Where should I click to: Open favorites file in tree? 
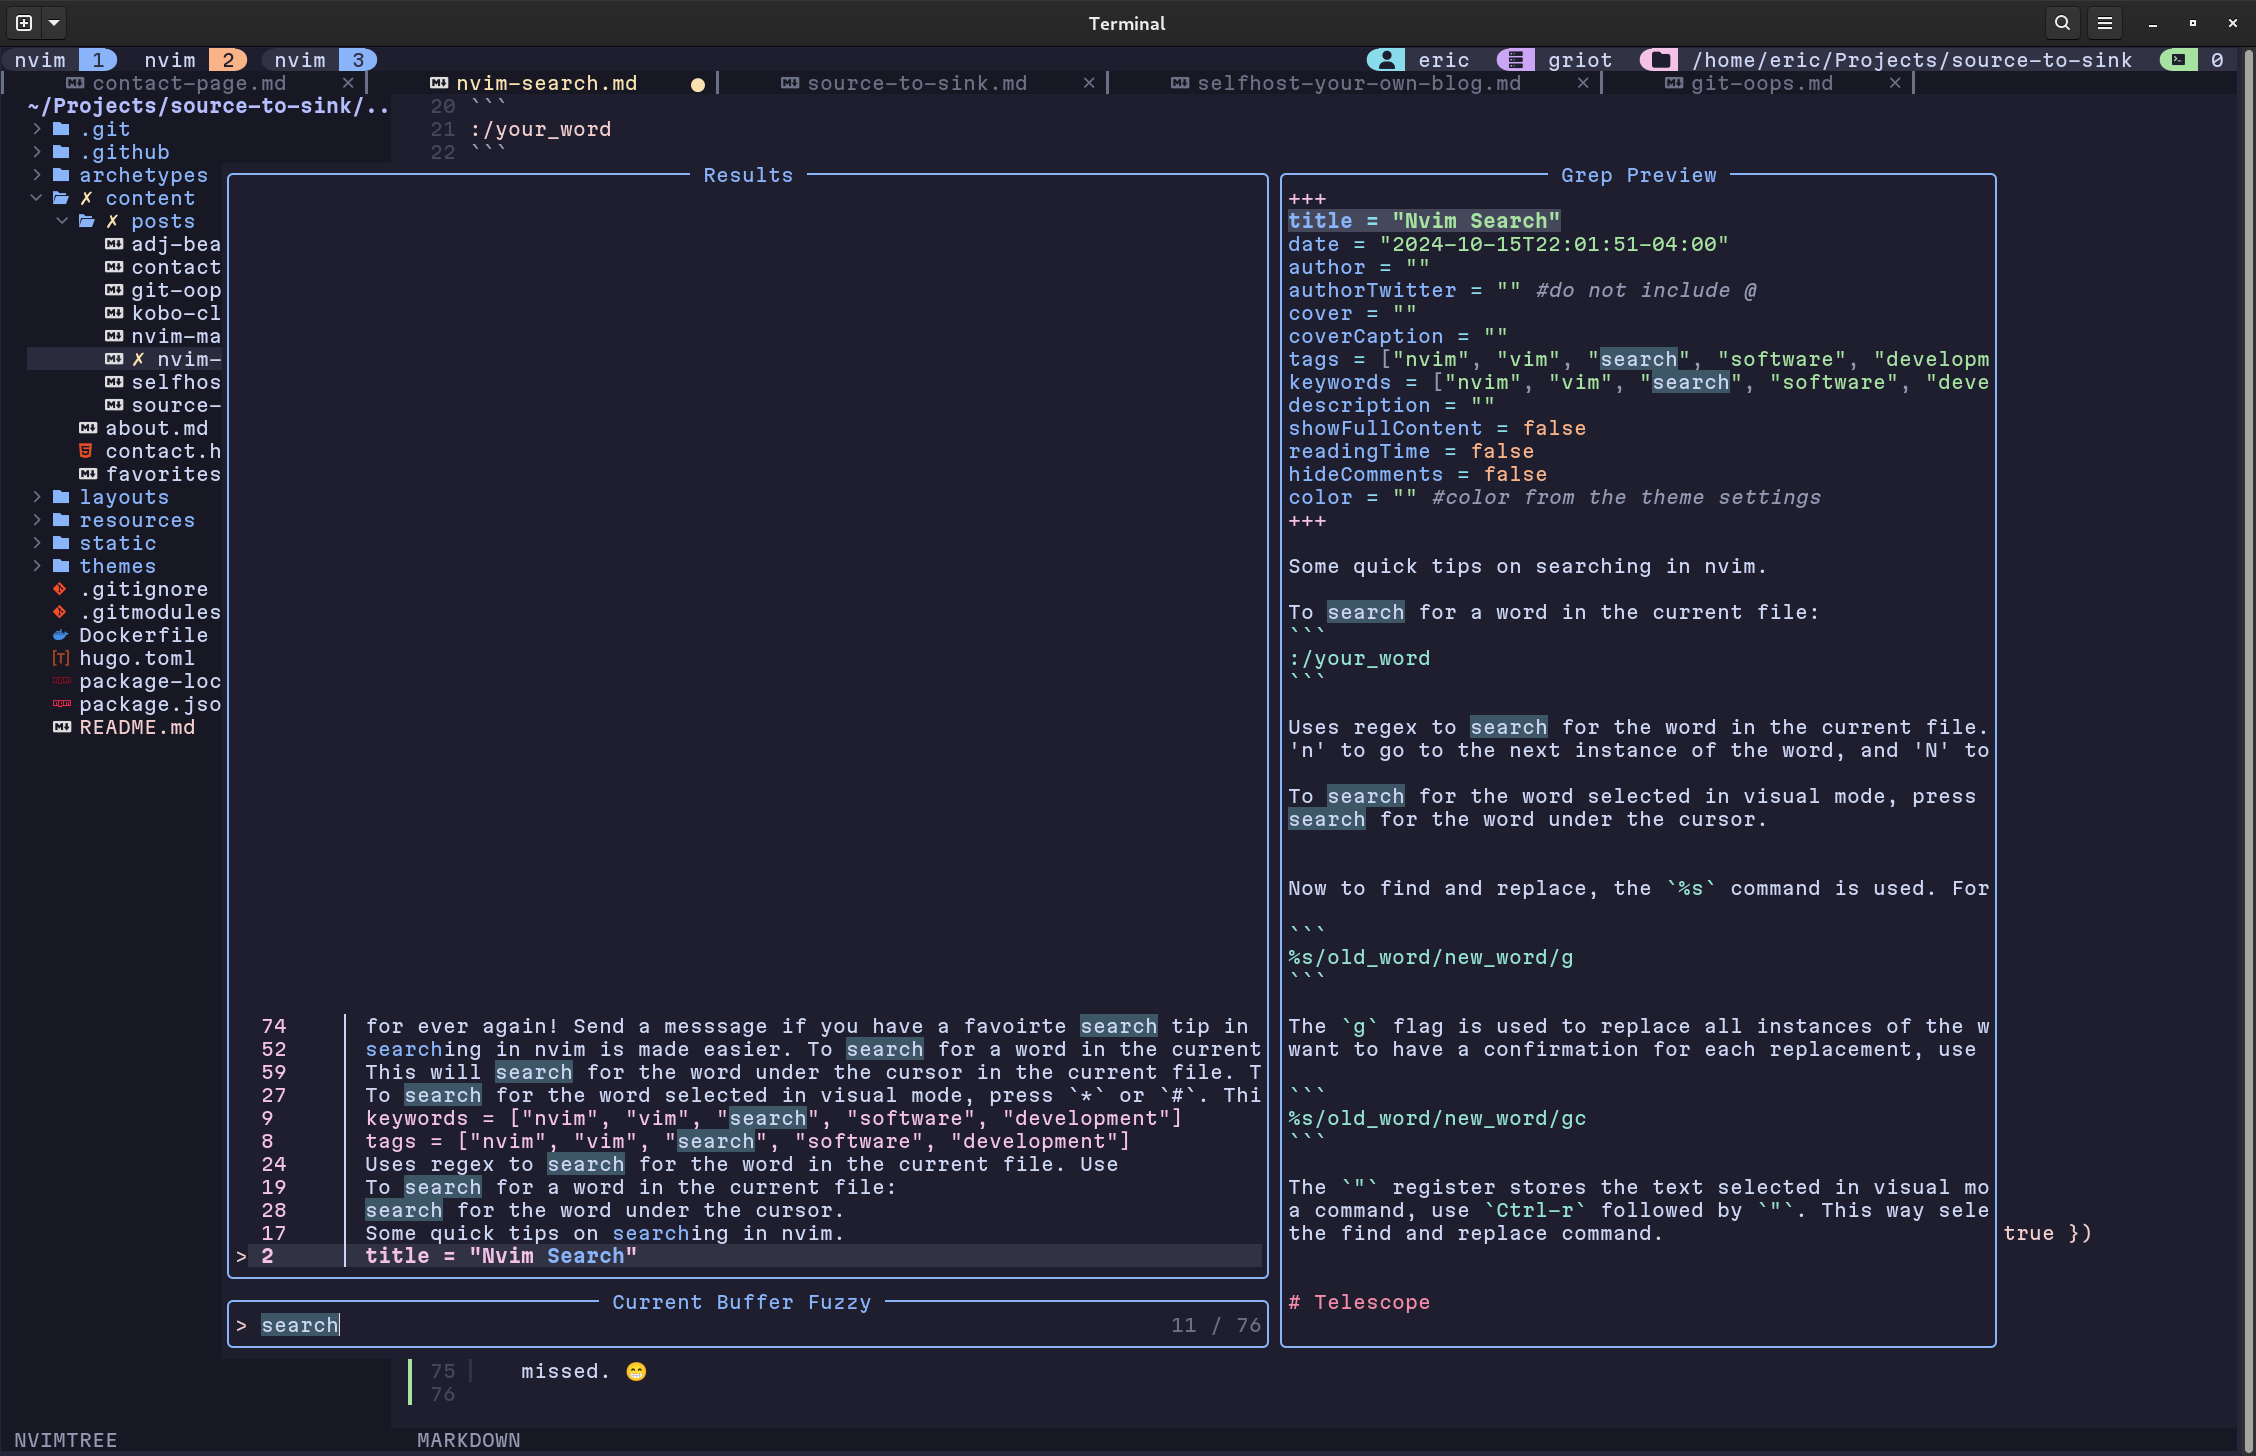click(x=162, y=474)
